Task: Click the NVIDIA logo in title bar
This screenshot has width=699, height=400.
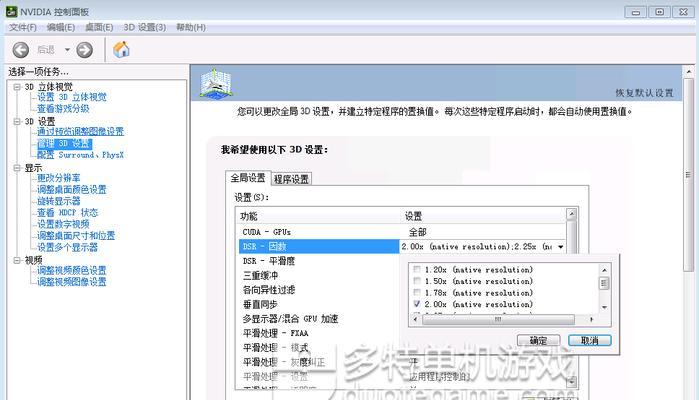Action: (11, 12)
